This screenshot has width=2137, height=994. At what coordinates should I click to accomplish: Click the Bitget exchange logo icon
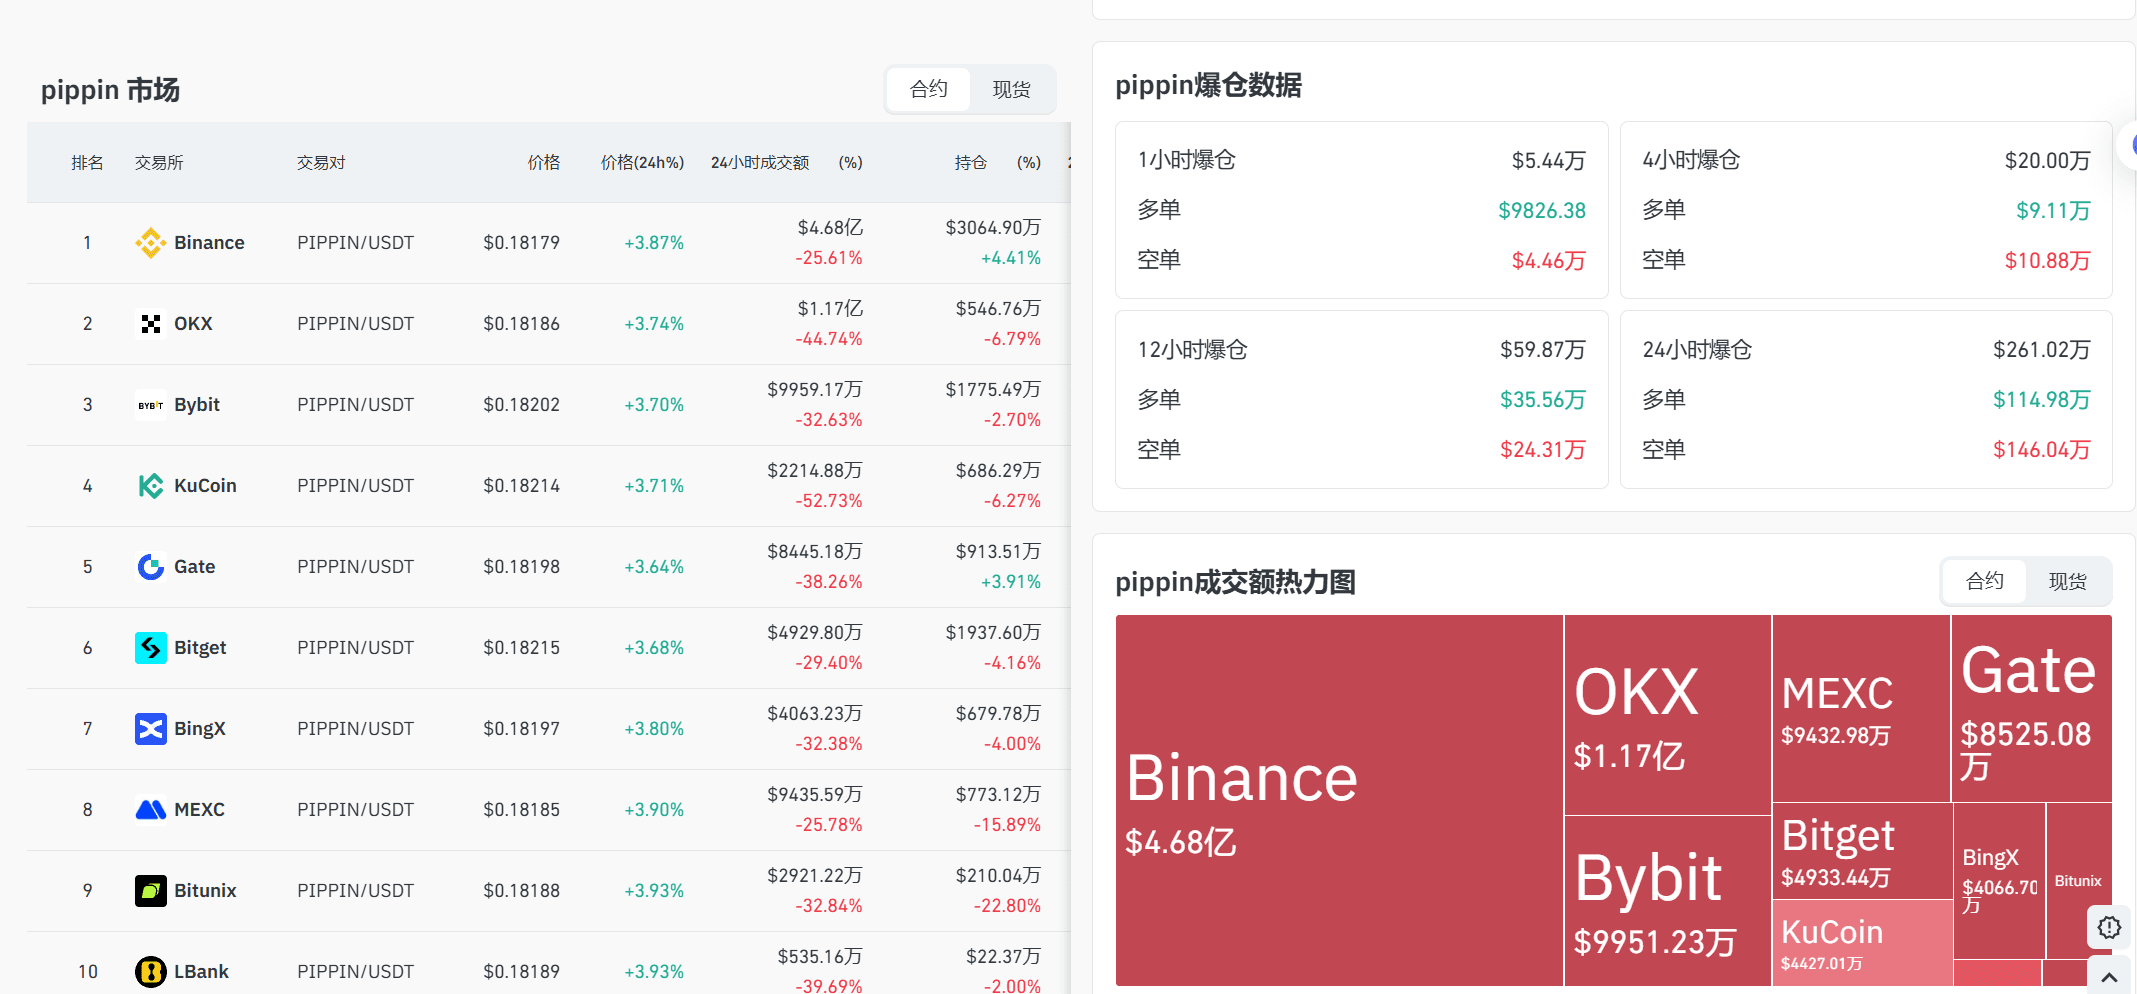(151, 648)
